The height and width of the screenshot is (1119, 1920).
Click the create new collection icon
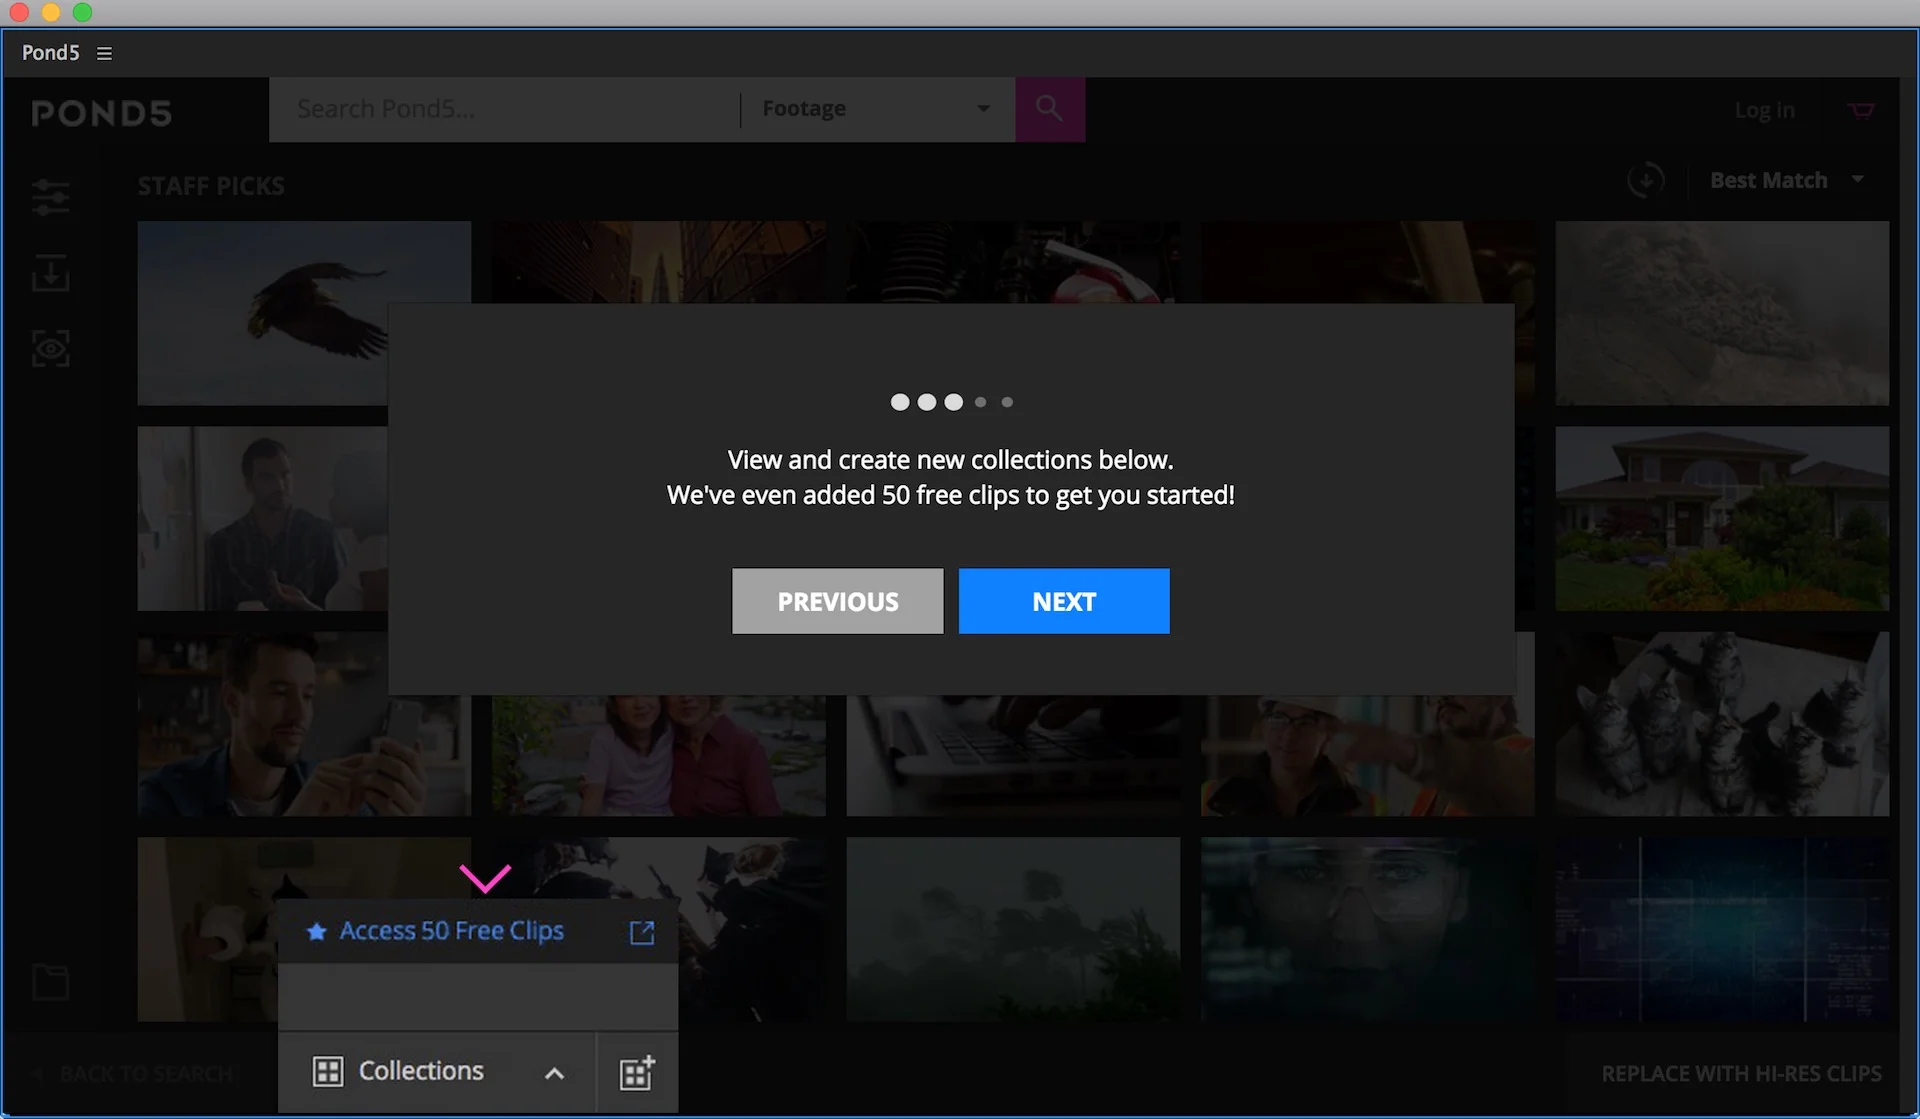point(637,1072)
